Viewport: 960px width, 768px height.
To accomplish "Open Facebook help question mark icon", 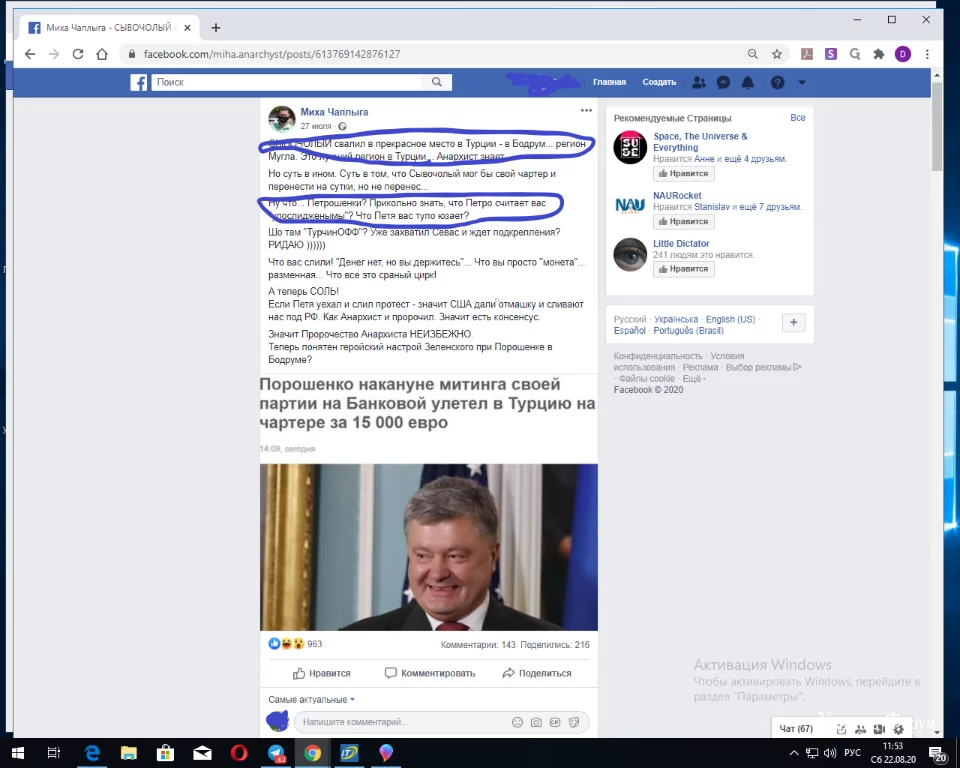I will coord(778,82).
